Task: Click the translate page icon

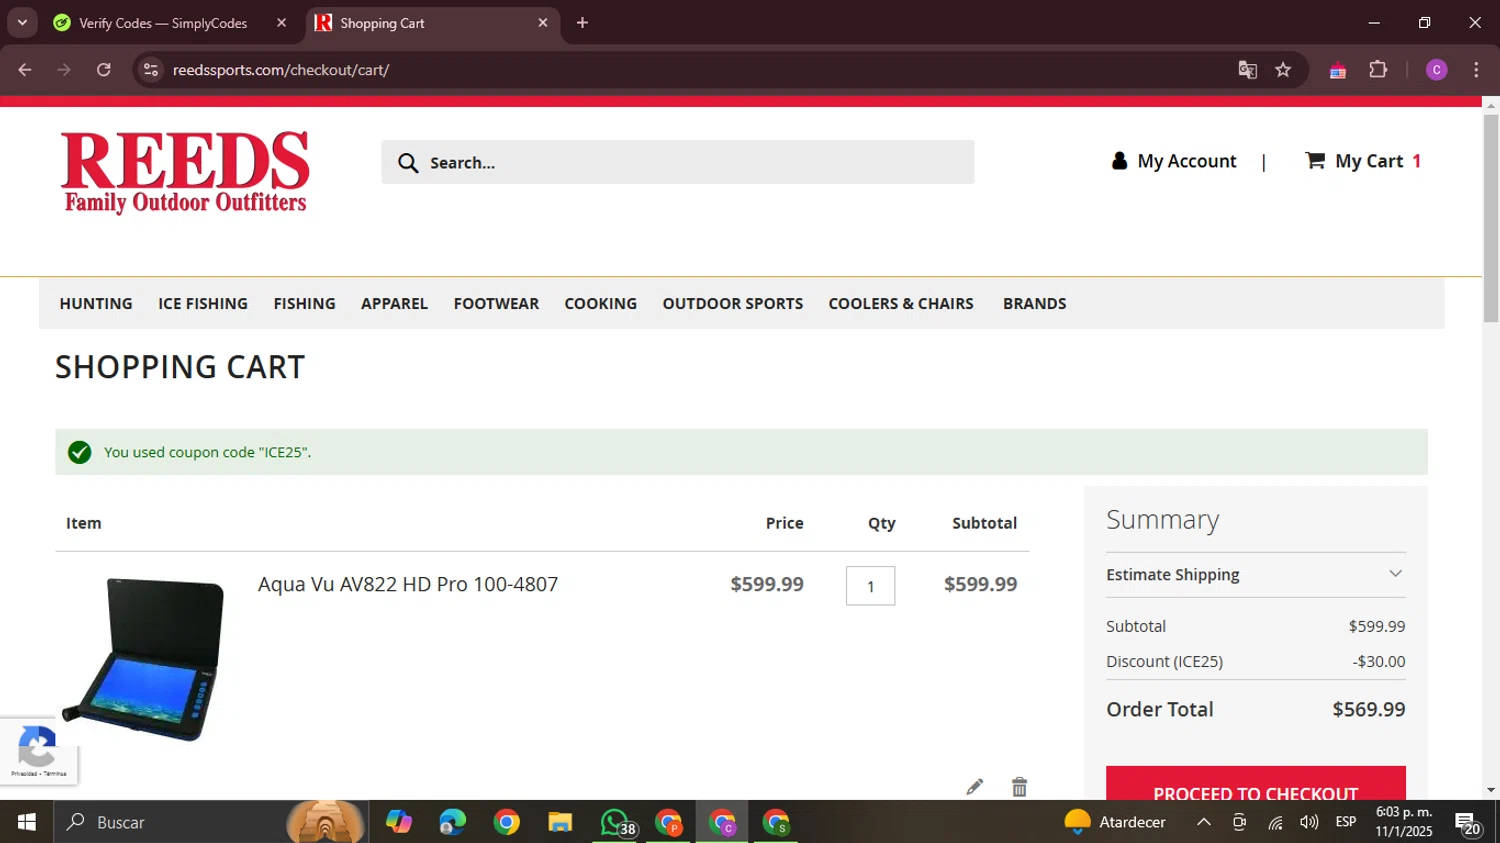Action: click(1247, 70)
